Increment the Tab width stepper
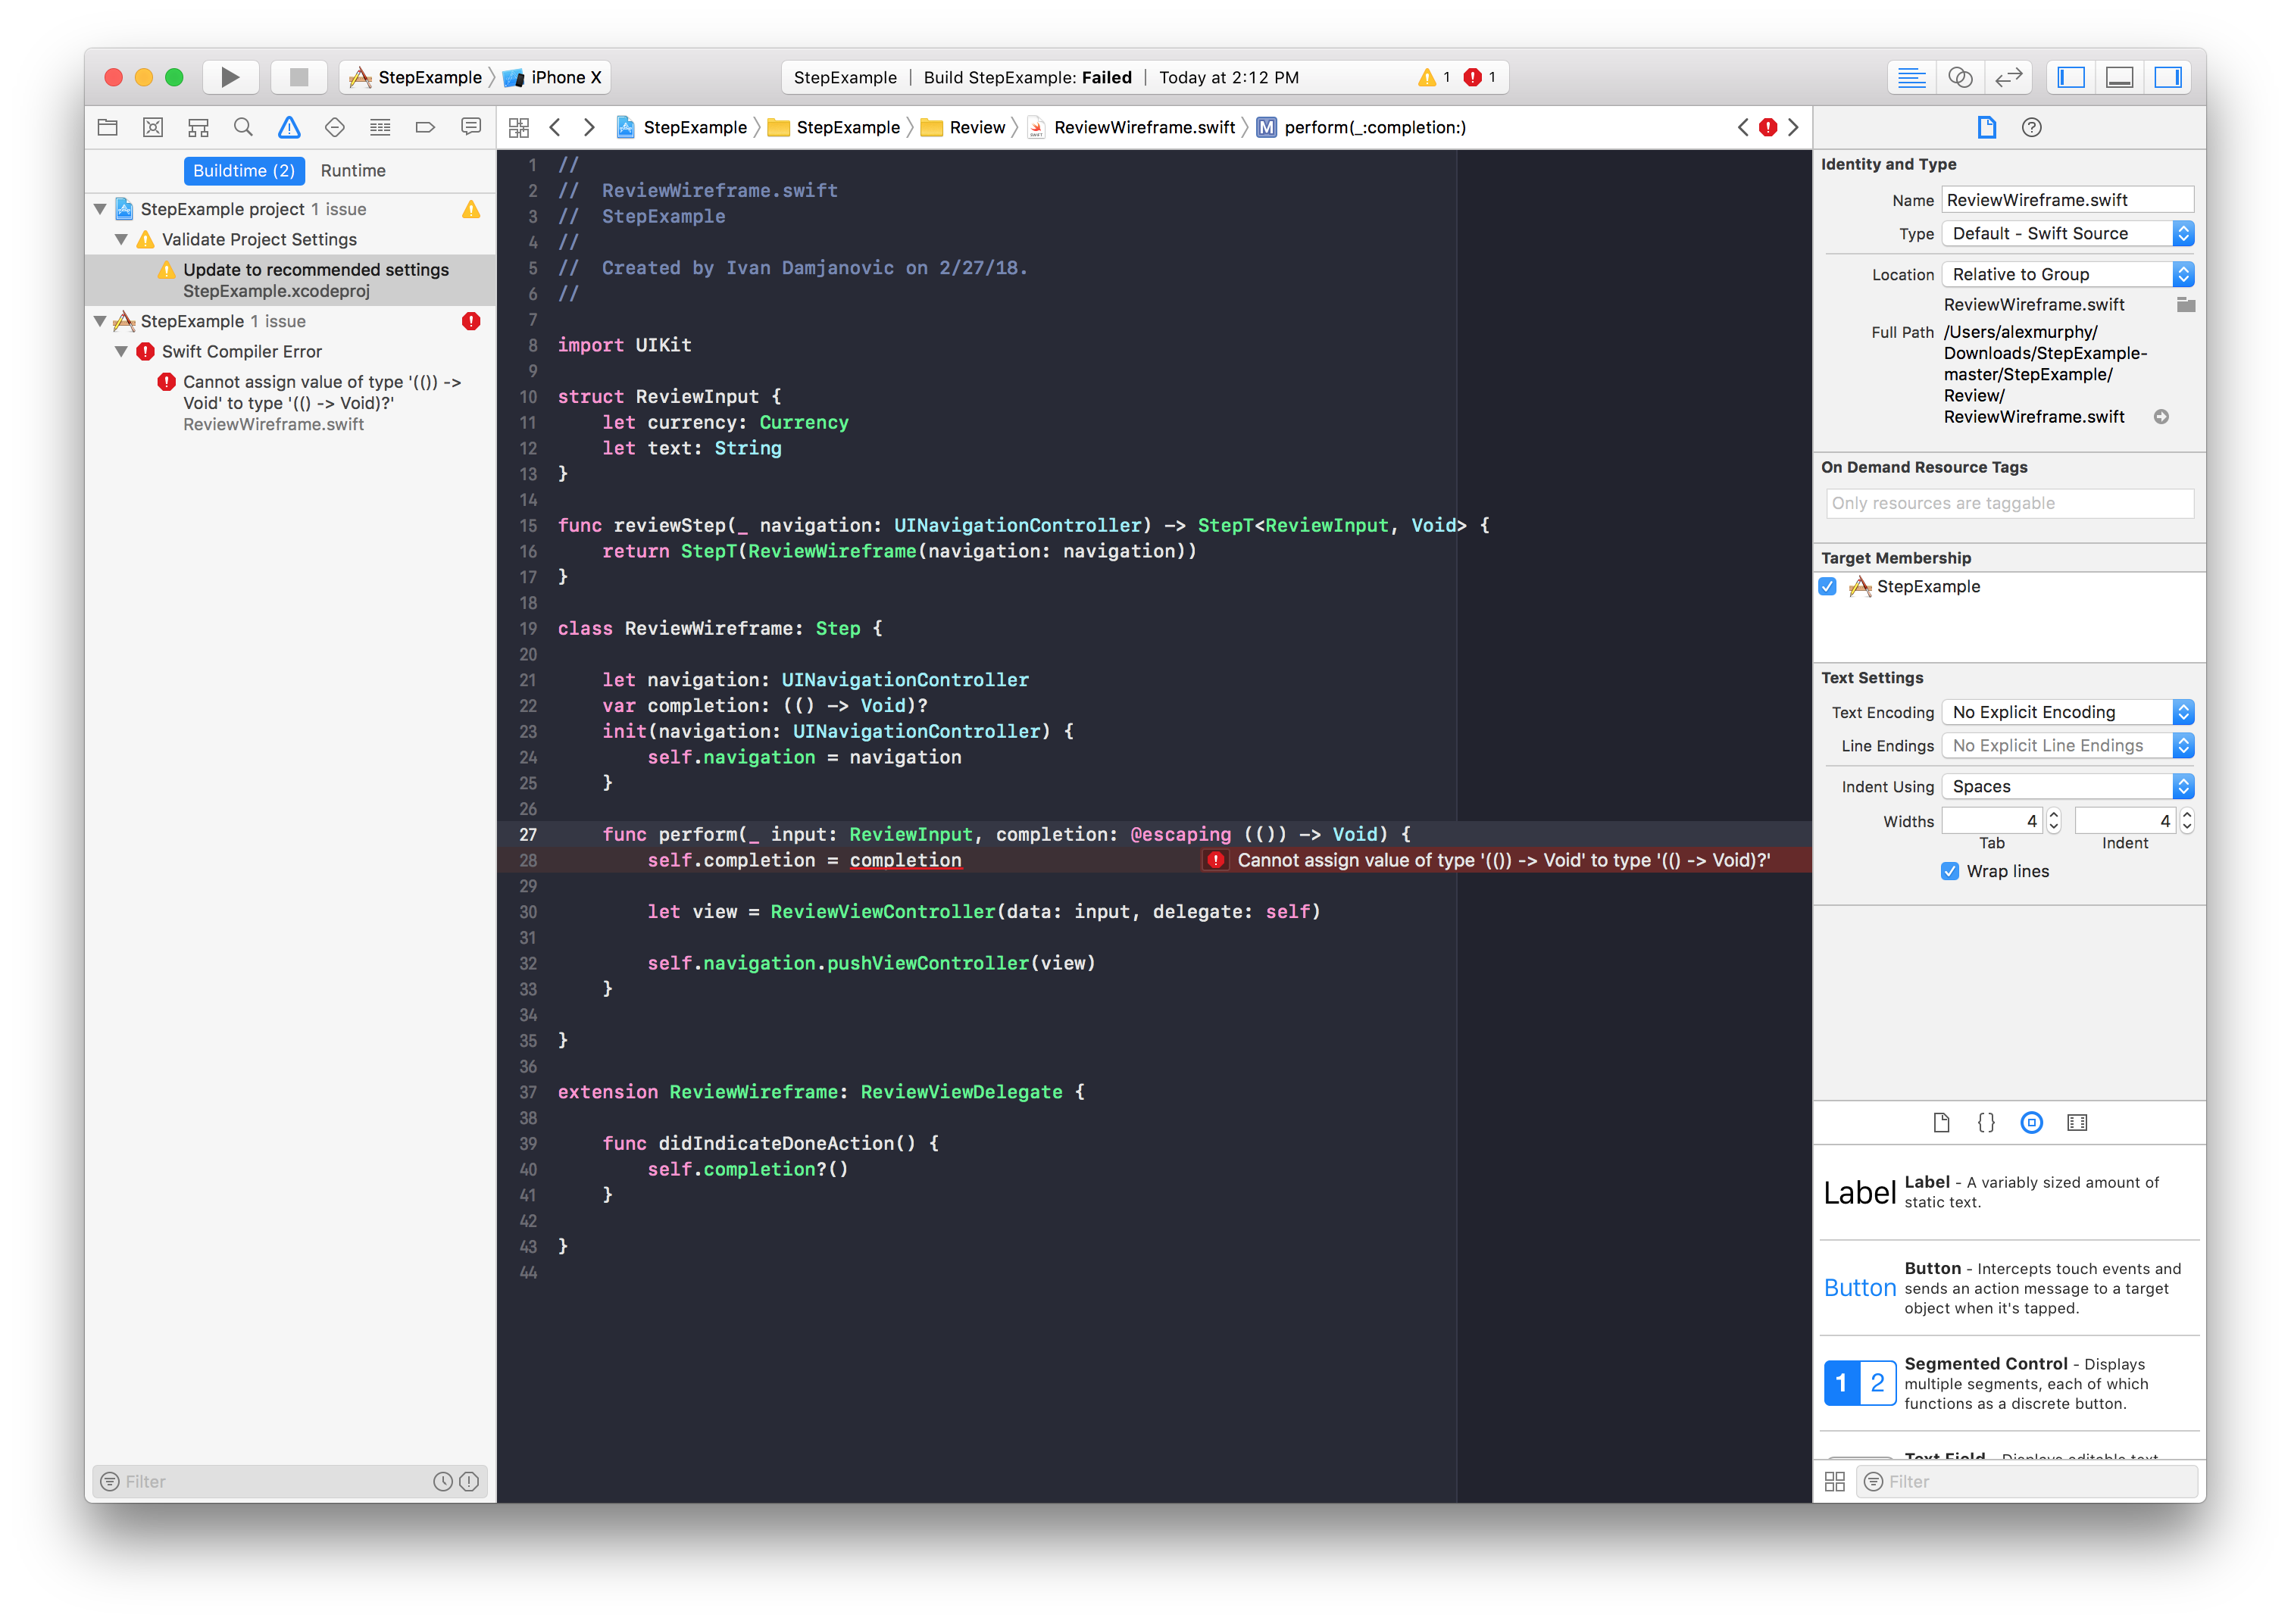The height and width of the screenshot is (1624, 2291). 2054,815
